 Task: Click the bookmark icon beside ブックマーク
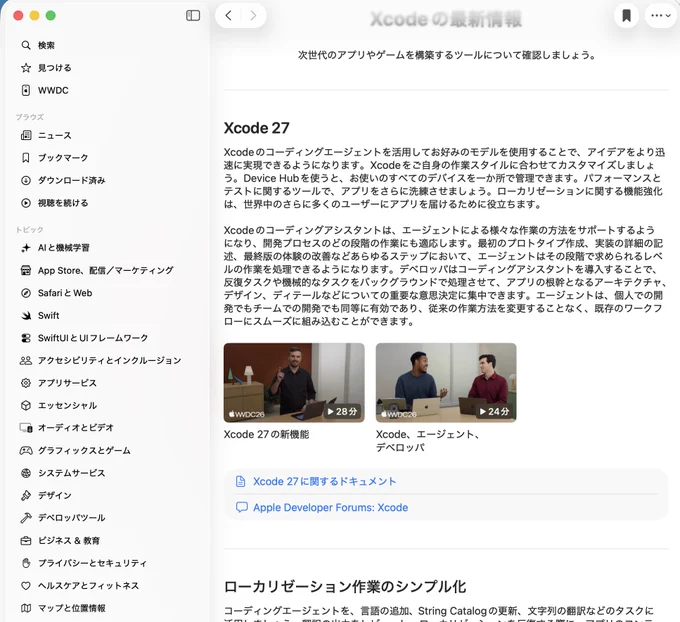click(x=26, y=157)
